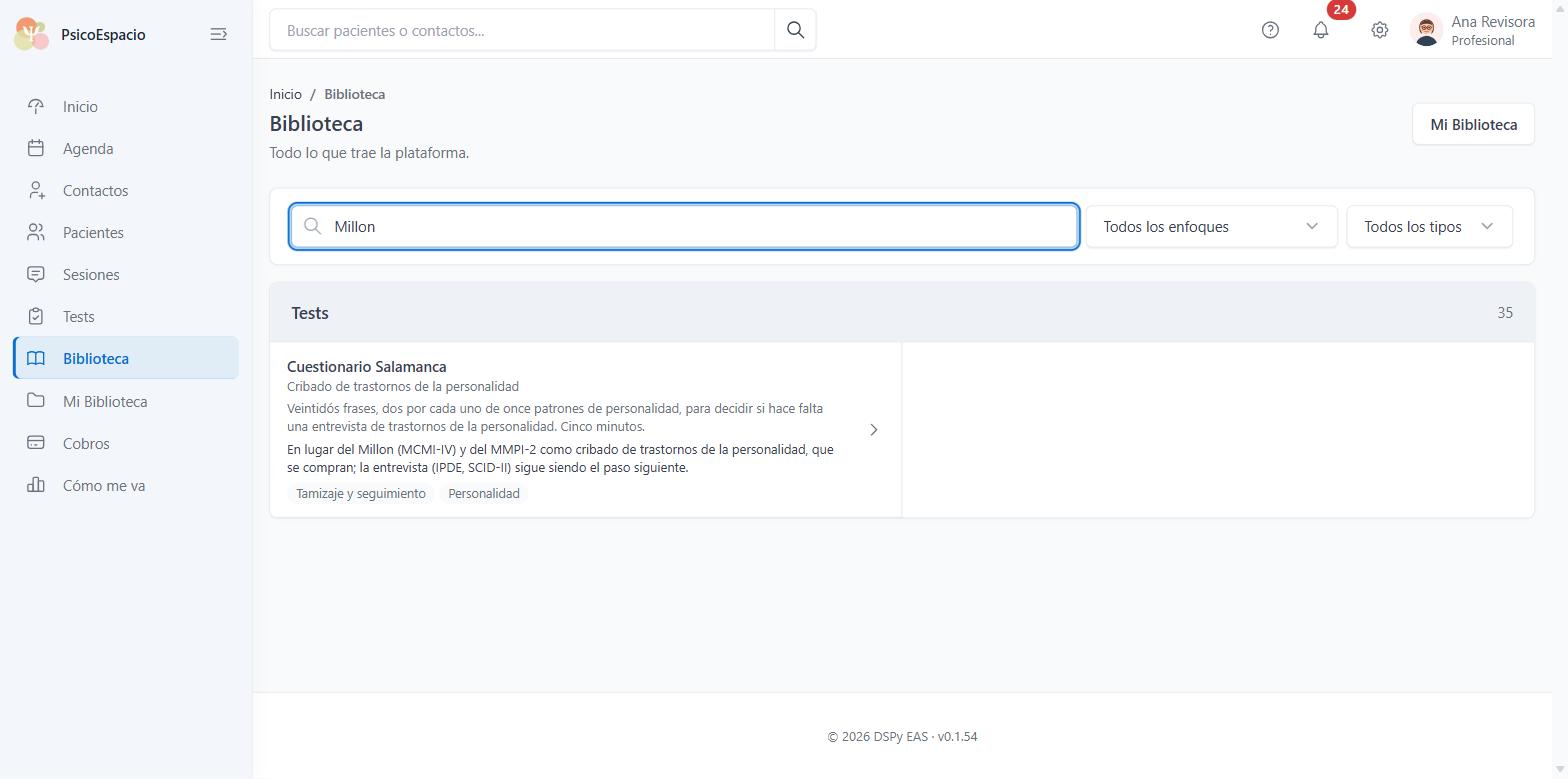The image size is (1568, 779).
Task: Click the Cómo me va chart icon
Action: click(36, 485)
